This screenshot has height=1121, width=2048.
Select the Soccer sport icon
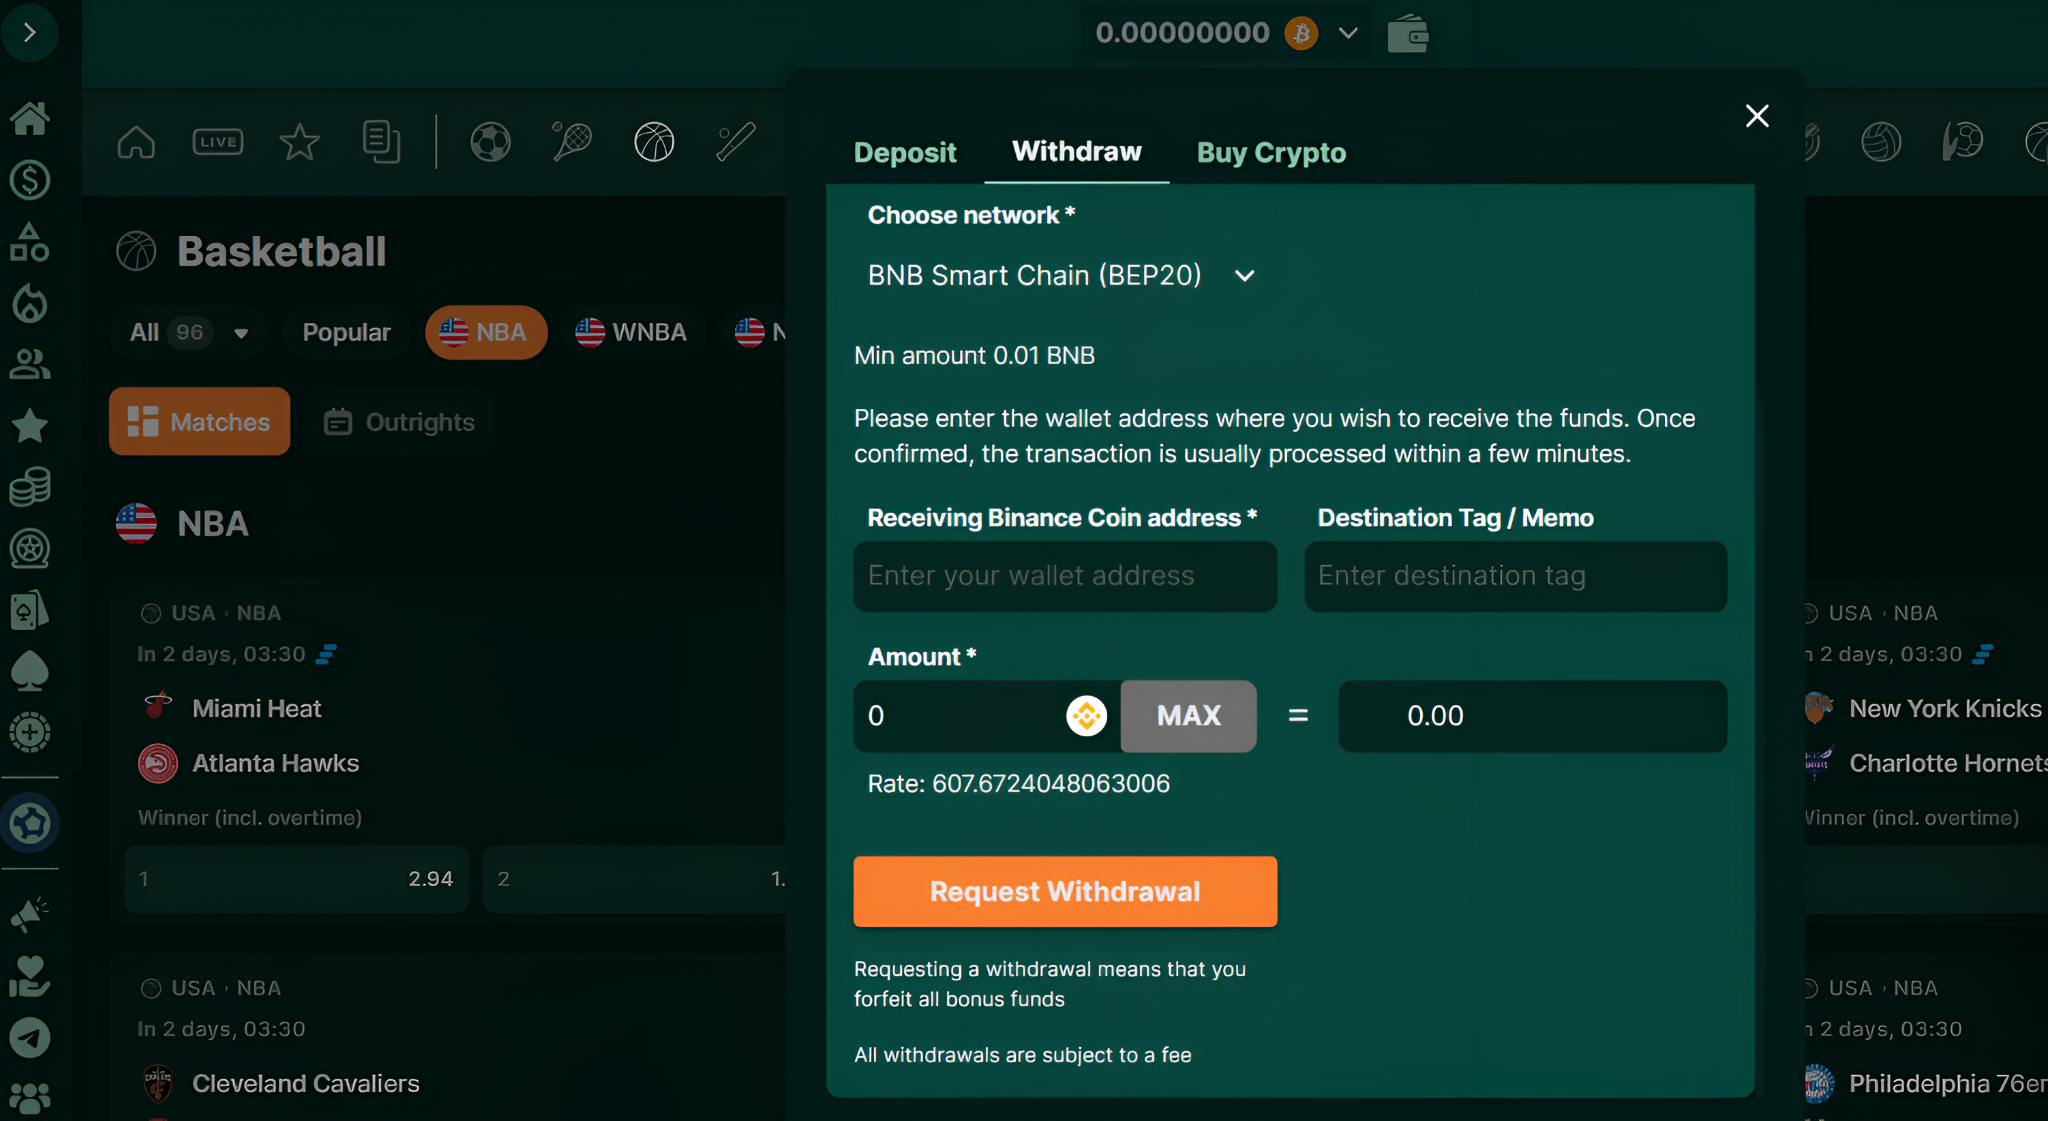pos(490,142)
